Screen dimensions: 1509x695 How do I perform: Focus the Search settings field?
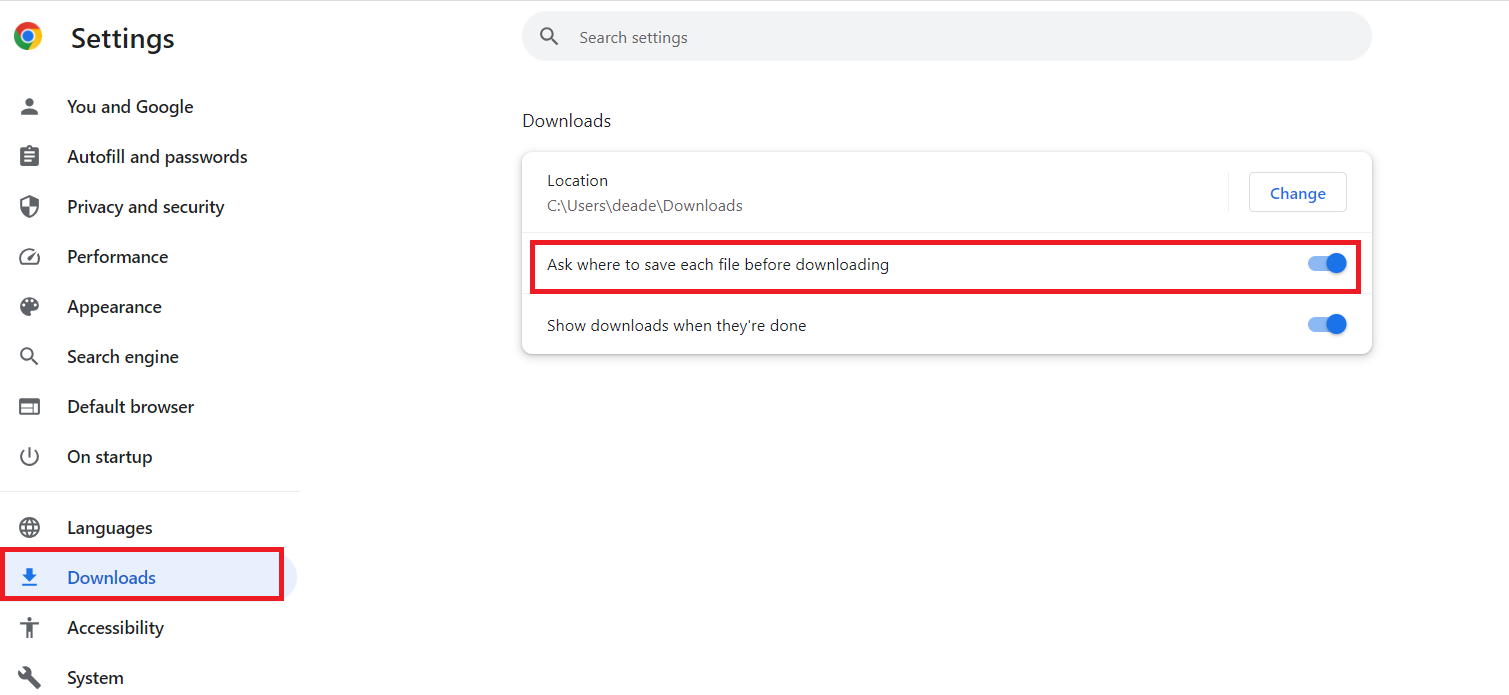tap(946, 37)
